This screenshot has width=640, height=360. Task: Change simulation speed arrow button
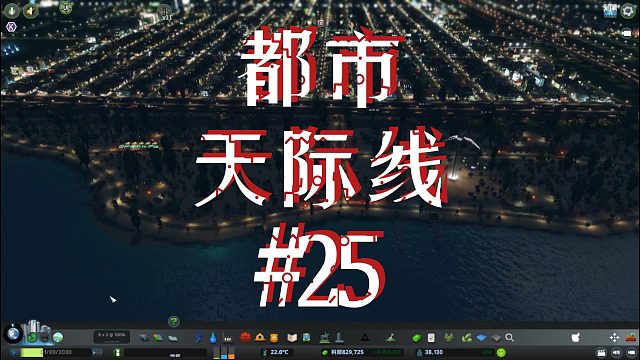tap(96, 352)
